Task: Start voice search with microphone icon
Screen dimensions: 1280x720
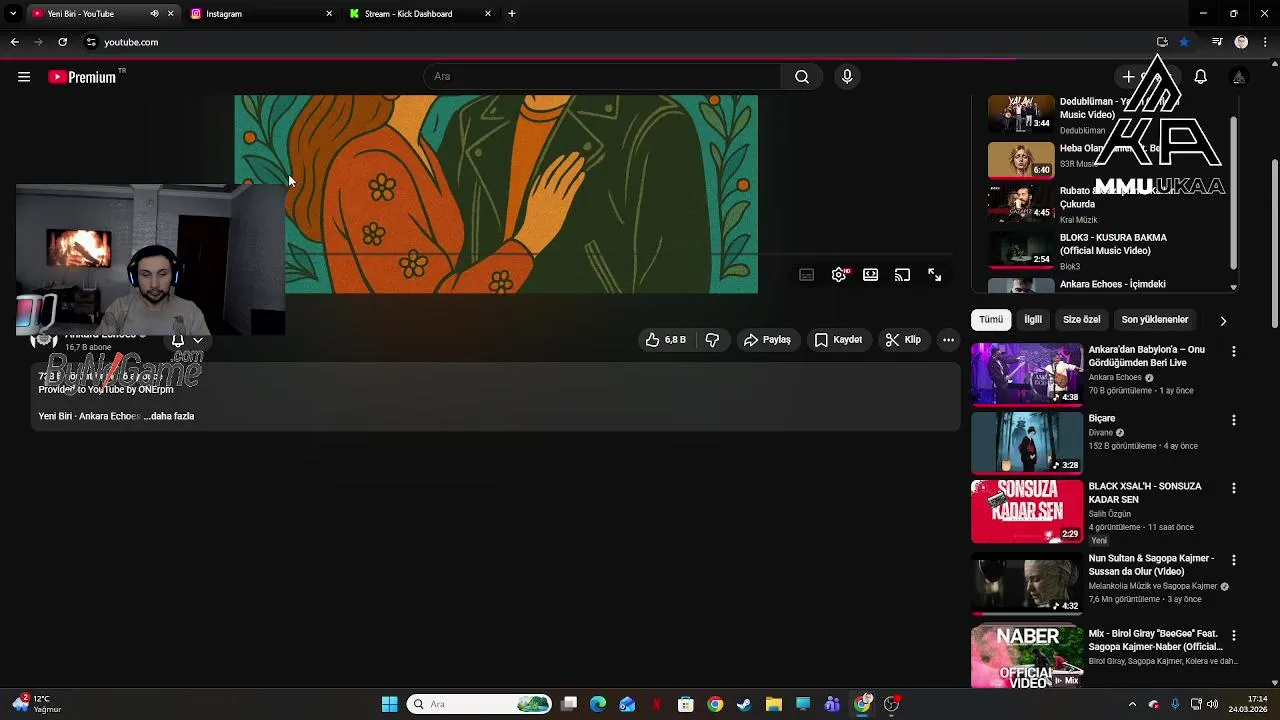Action: click(847, 77)
